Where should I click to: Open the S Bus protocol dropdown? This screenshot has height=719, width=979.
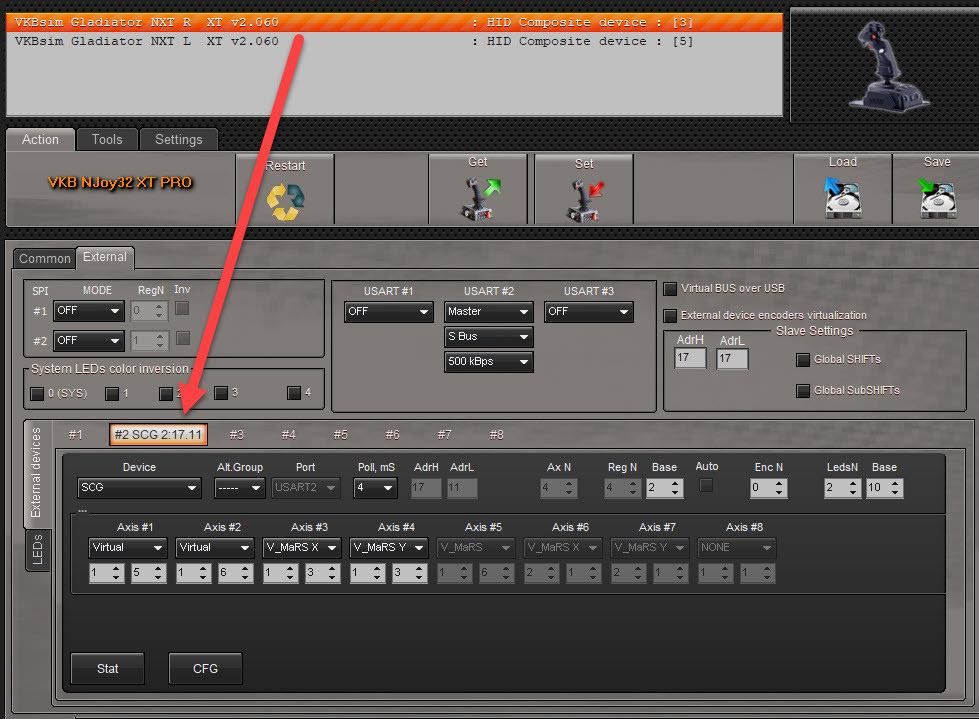(489, 336)
